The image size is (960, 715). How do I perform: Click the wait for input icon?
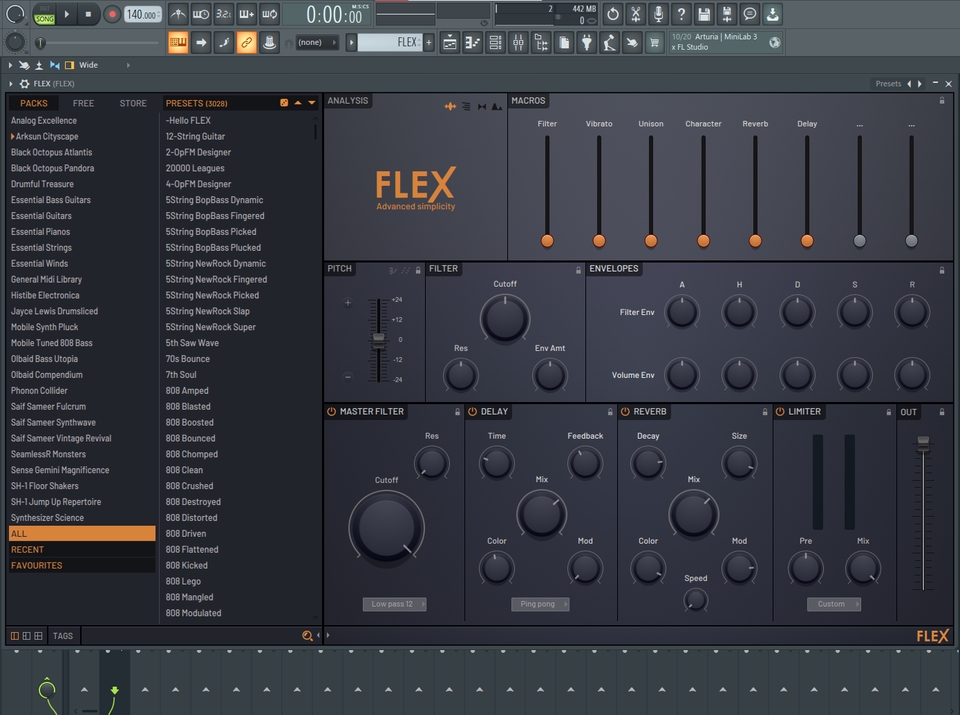pos(201,13)
